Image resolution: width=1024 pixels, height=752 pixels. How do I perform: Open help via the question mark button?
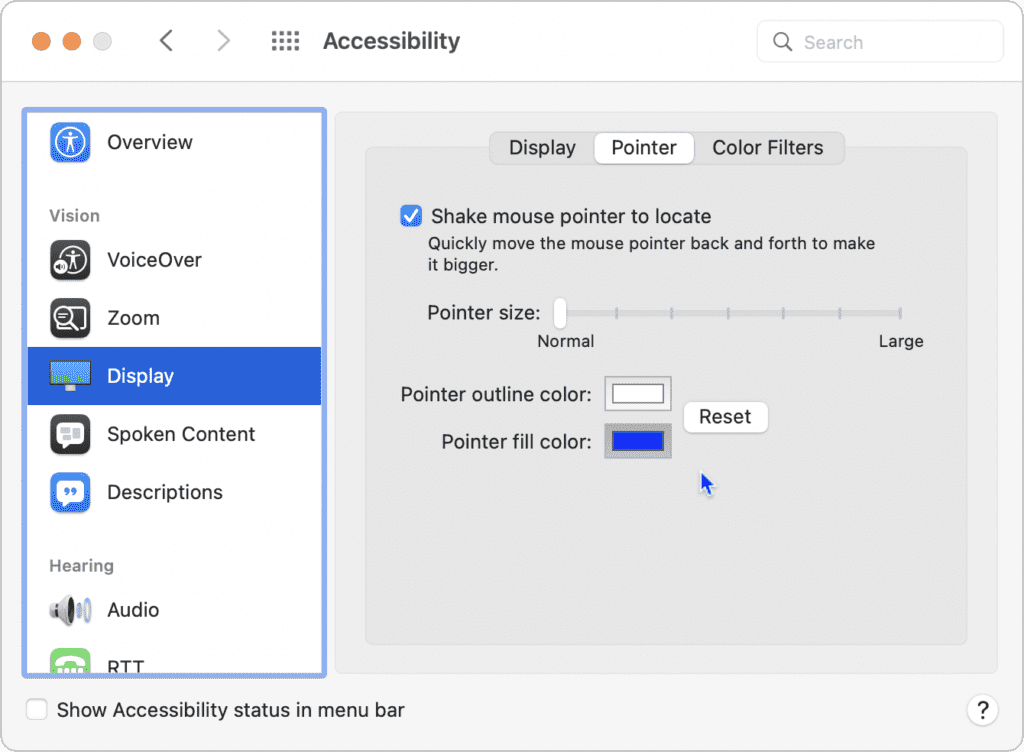pos(983,710)
